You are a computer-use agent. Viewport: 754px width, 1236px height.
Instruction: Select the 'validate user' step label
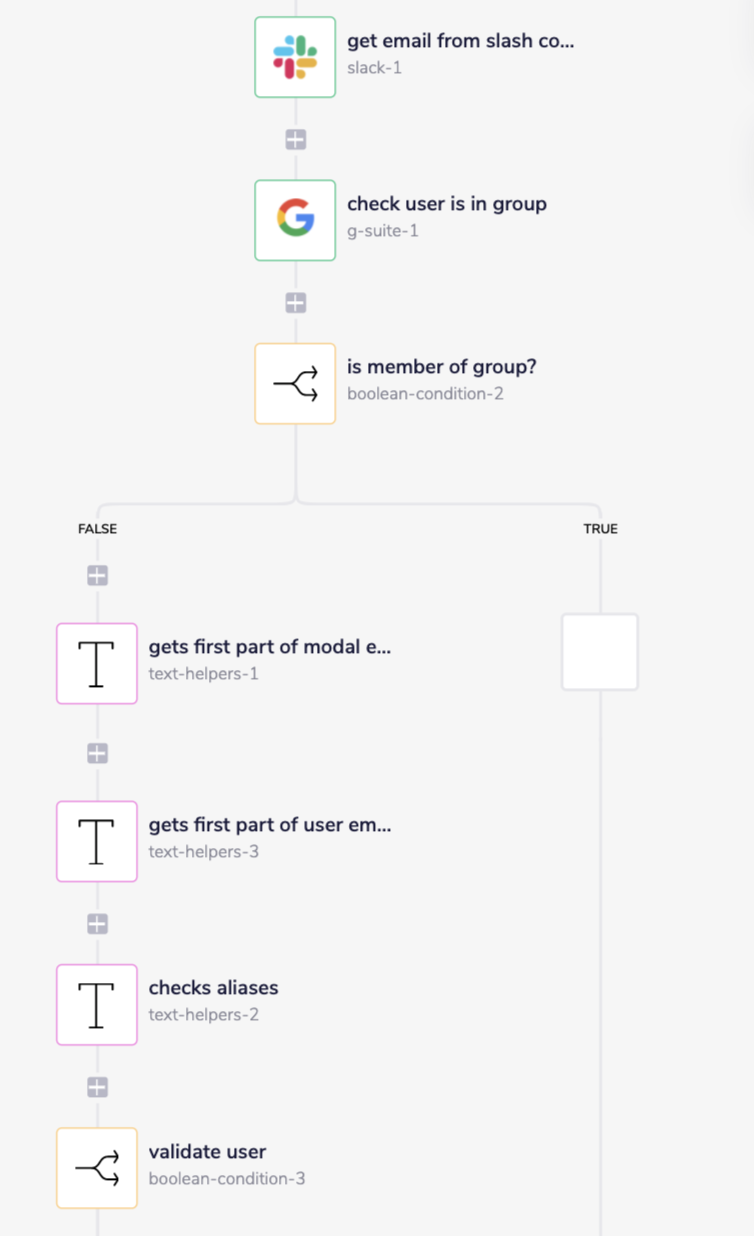(x=207, y=1151)
